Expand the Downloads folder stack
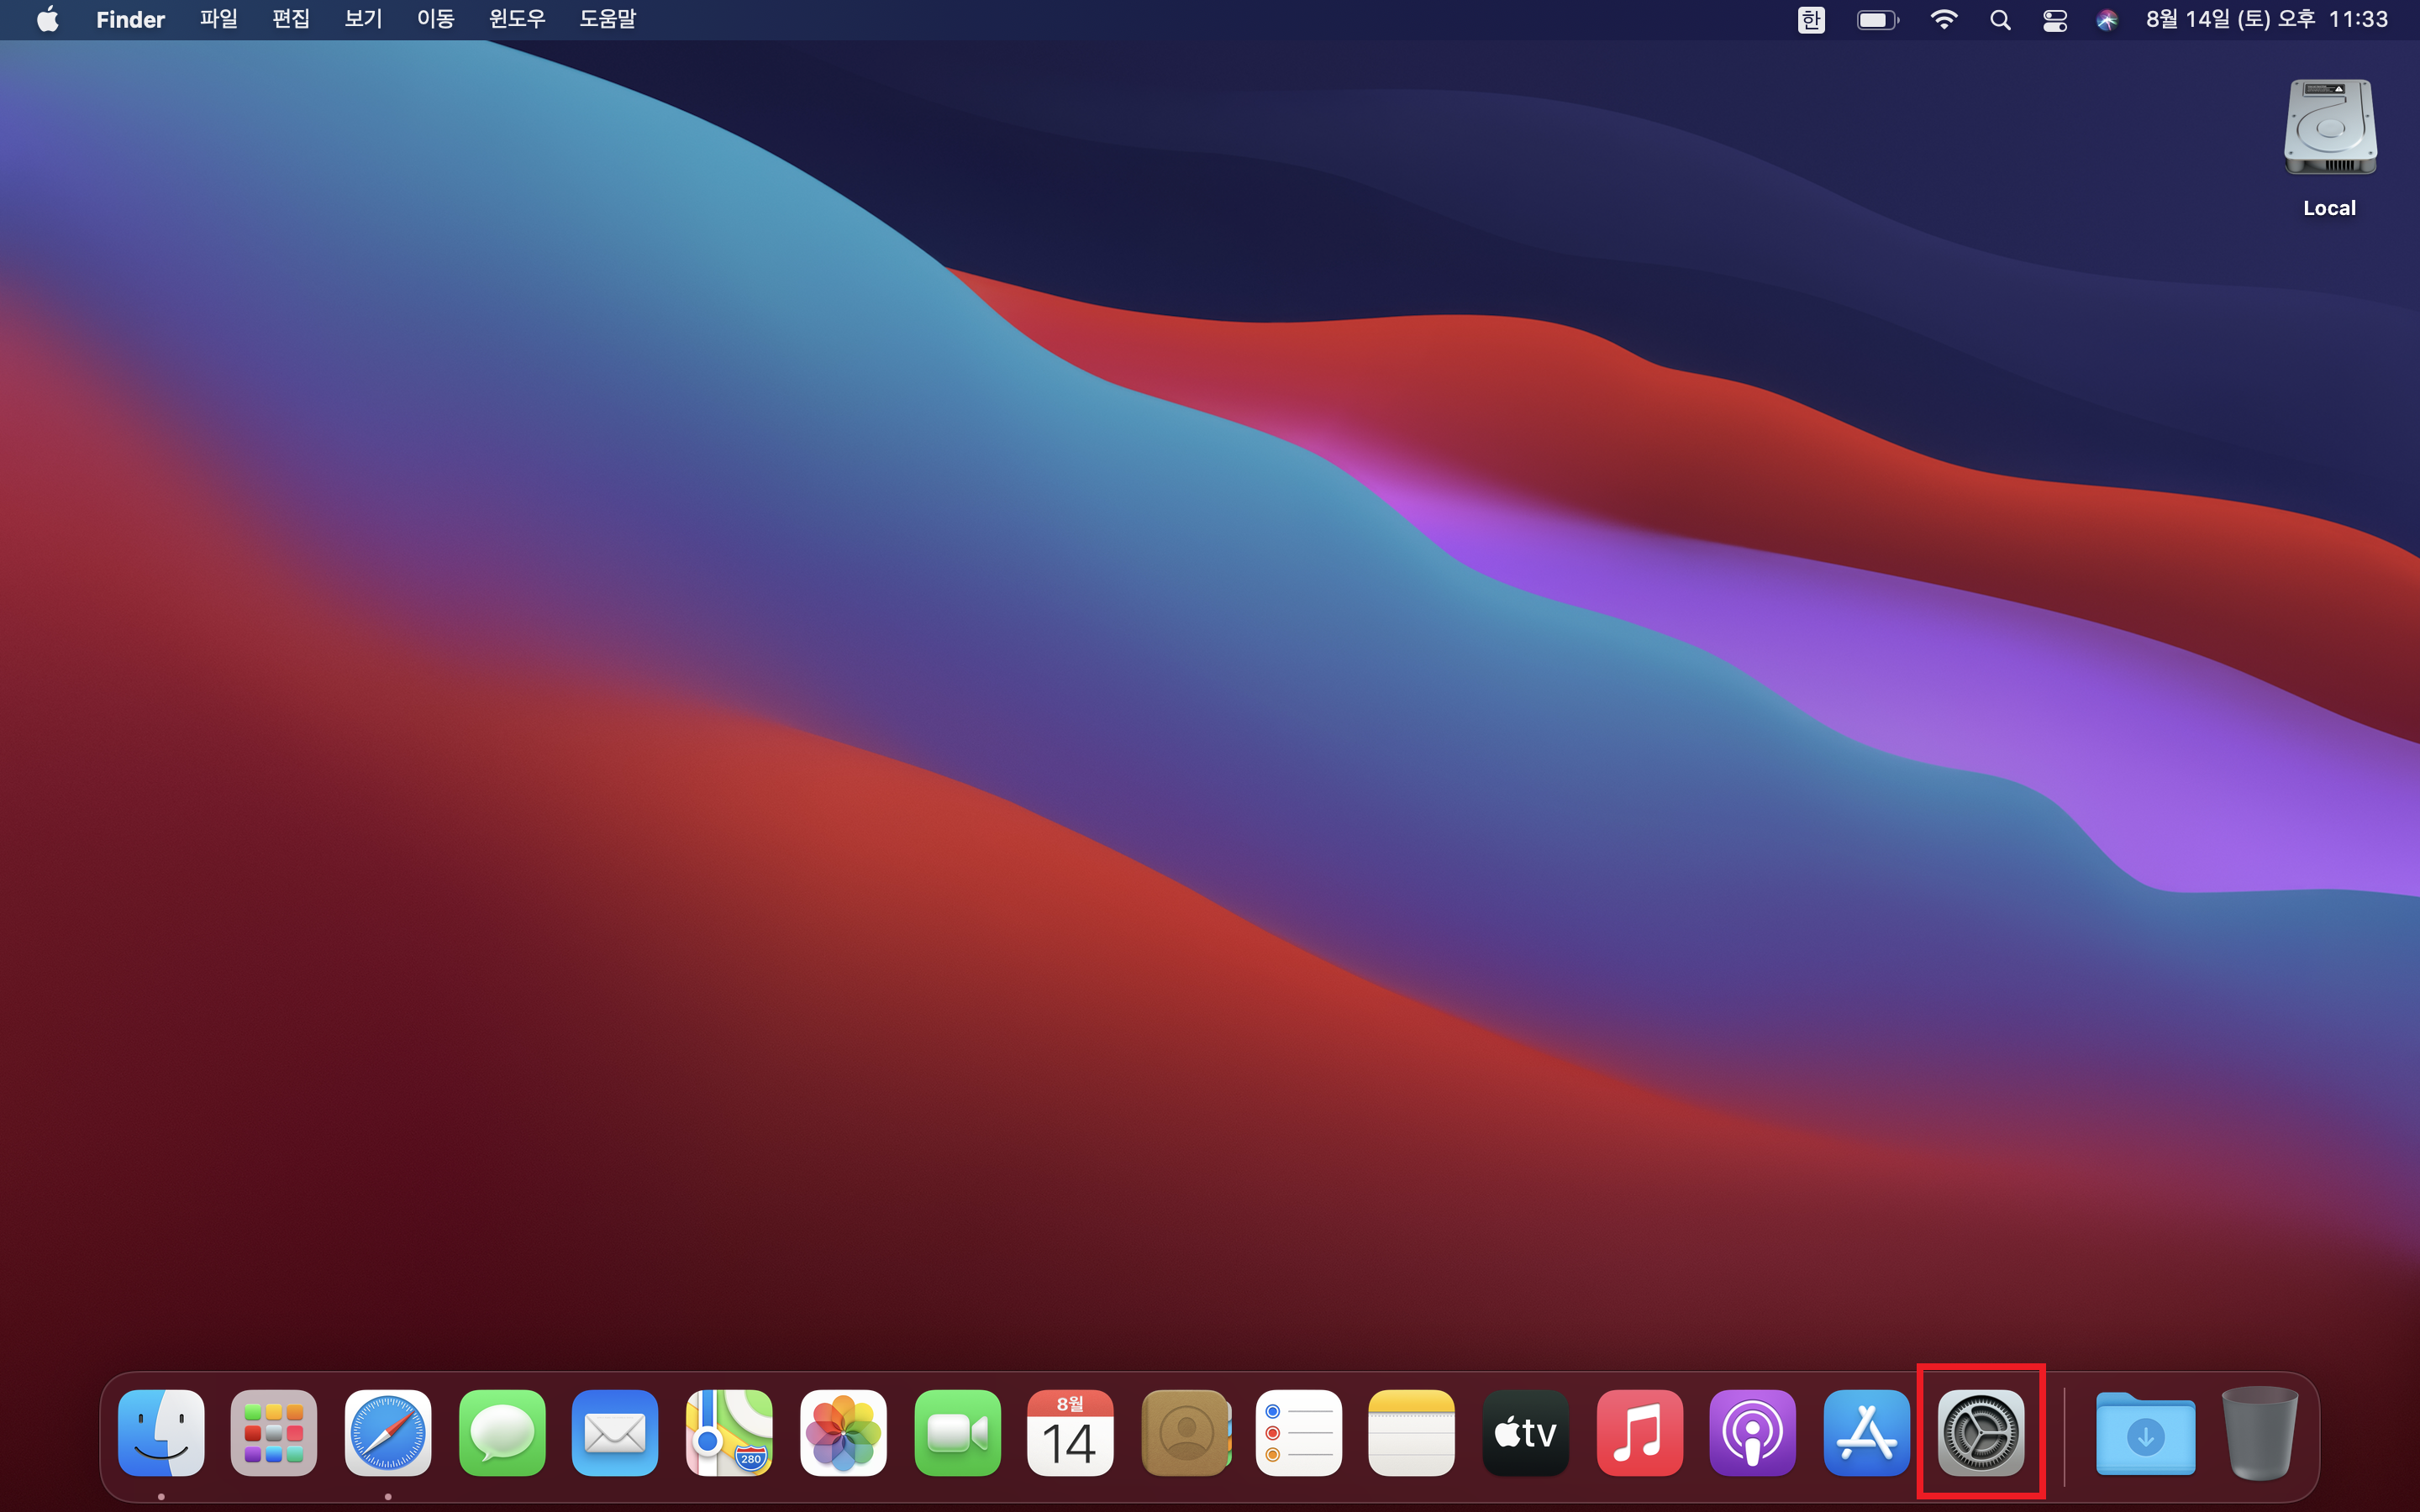The width and height of the screenshot is (2420, 1512). coord(2145,1432)
